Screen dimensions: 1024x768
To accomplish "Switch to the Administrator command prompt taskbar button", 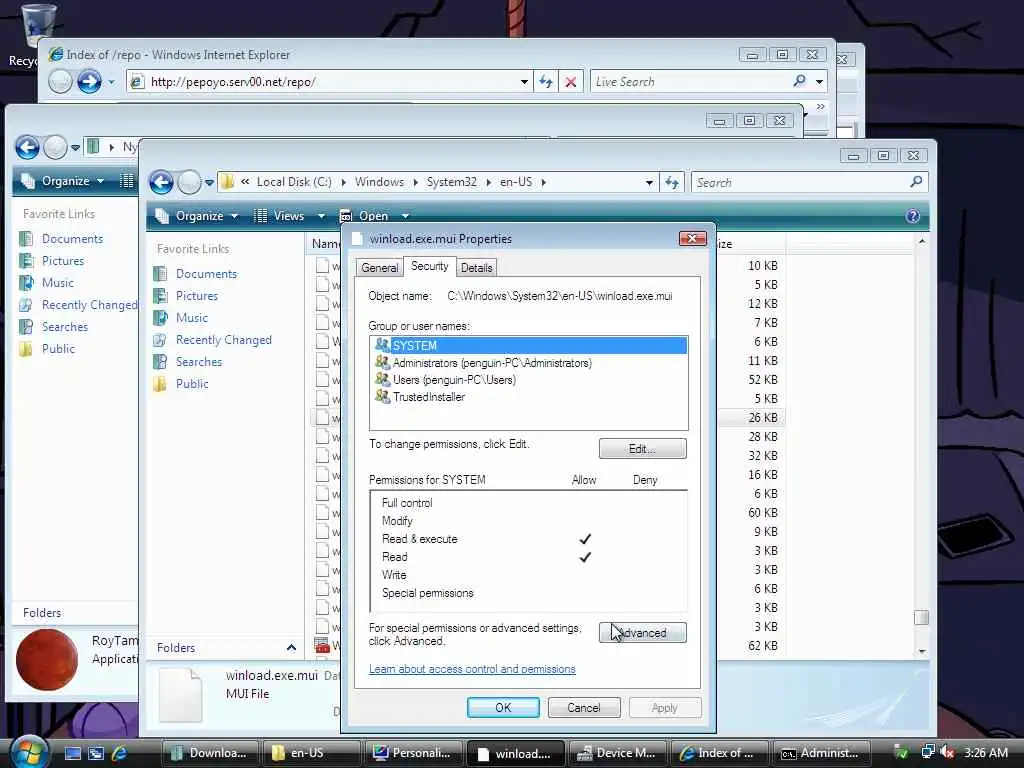I will pos(822,753).
